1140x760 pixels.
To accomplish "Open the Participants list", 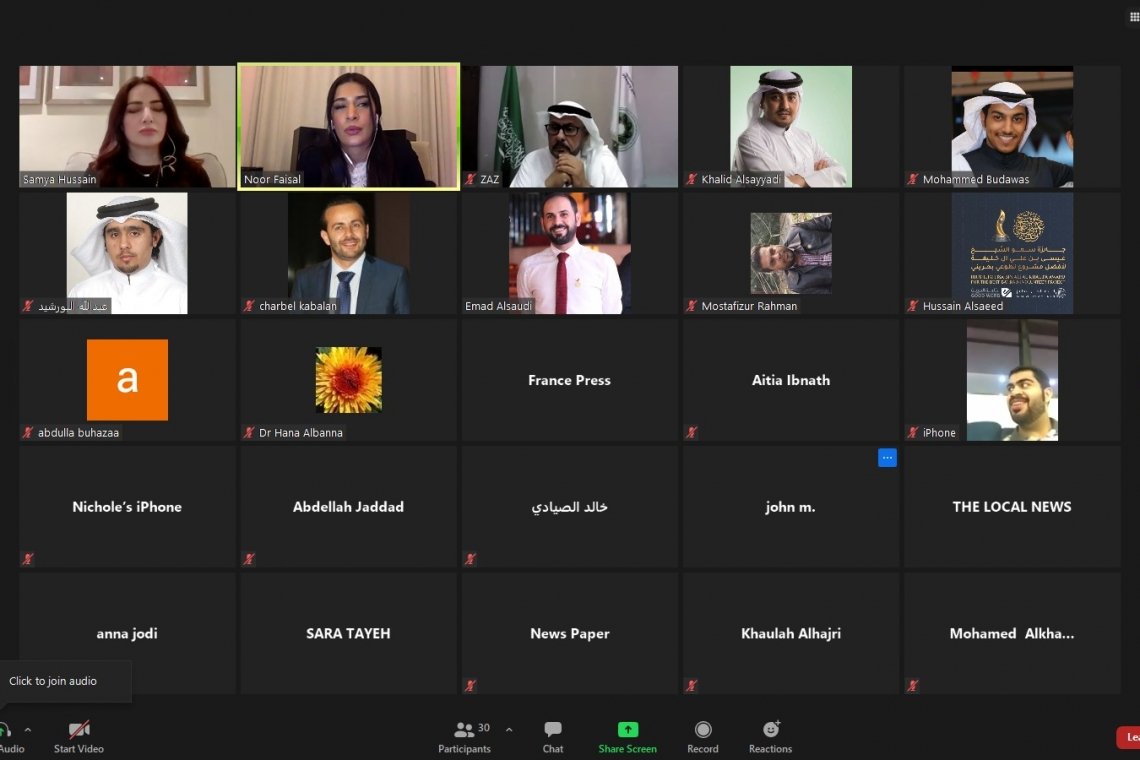I will click(465, 731).
